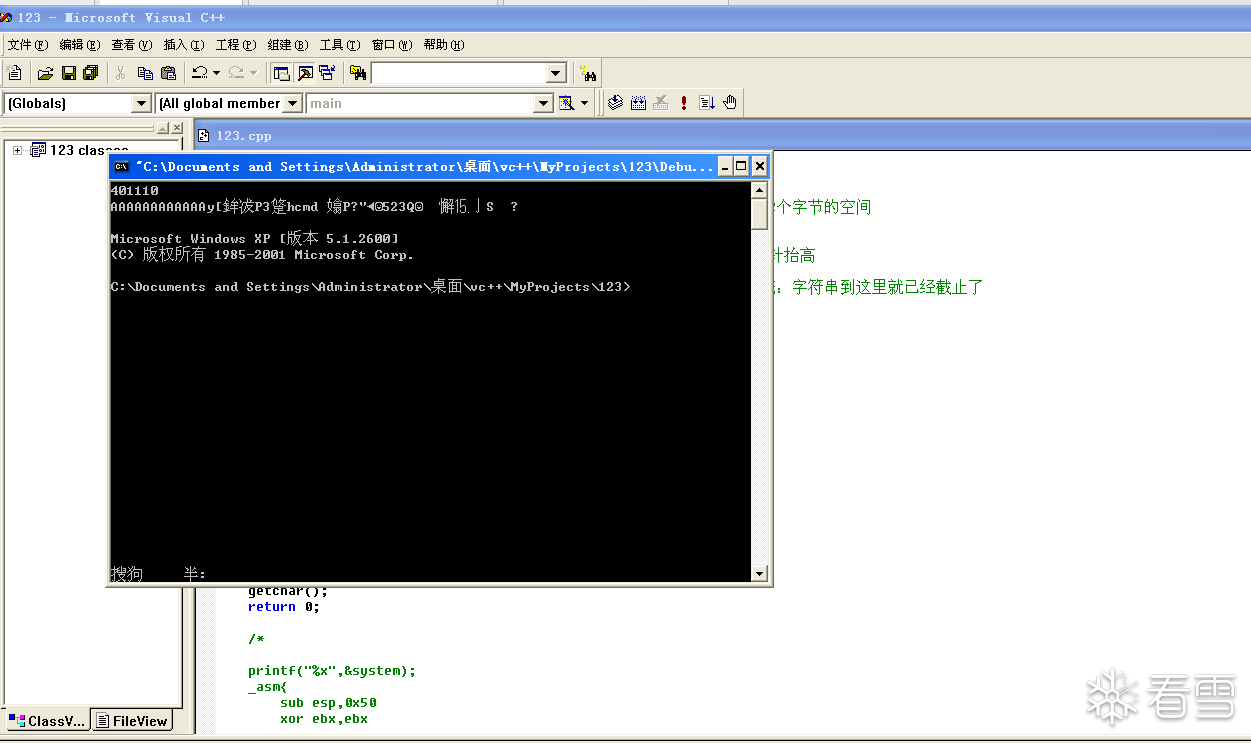Image resolution: width=1251 pixels, height=743 pixels.
Task: Click the printf("%x",&system) code line
Action: [x=332, y=671]
